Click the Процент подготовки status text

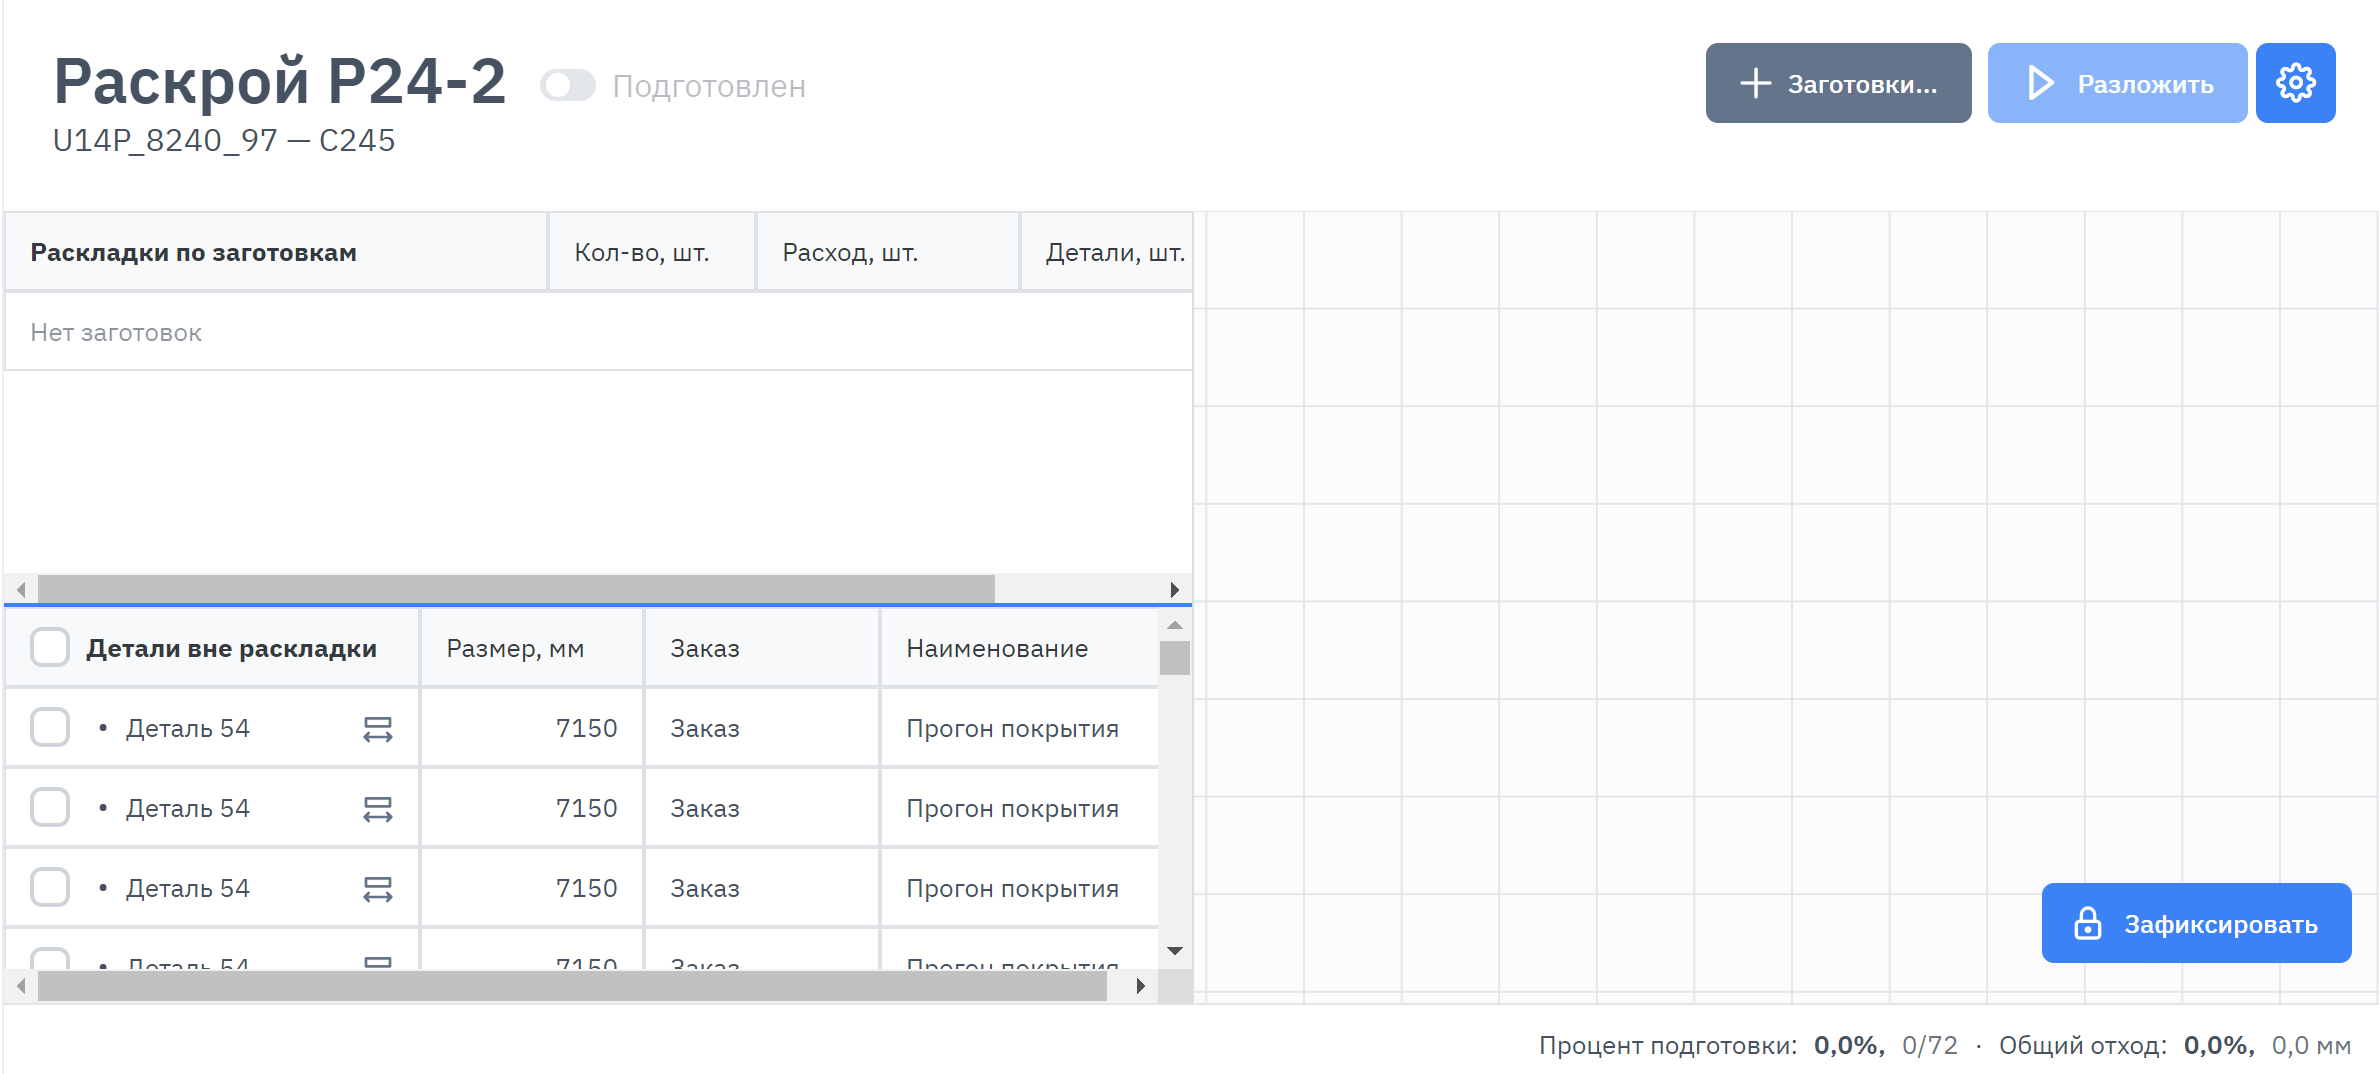[1668, 1045]
